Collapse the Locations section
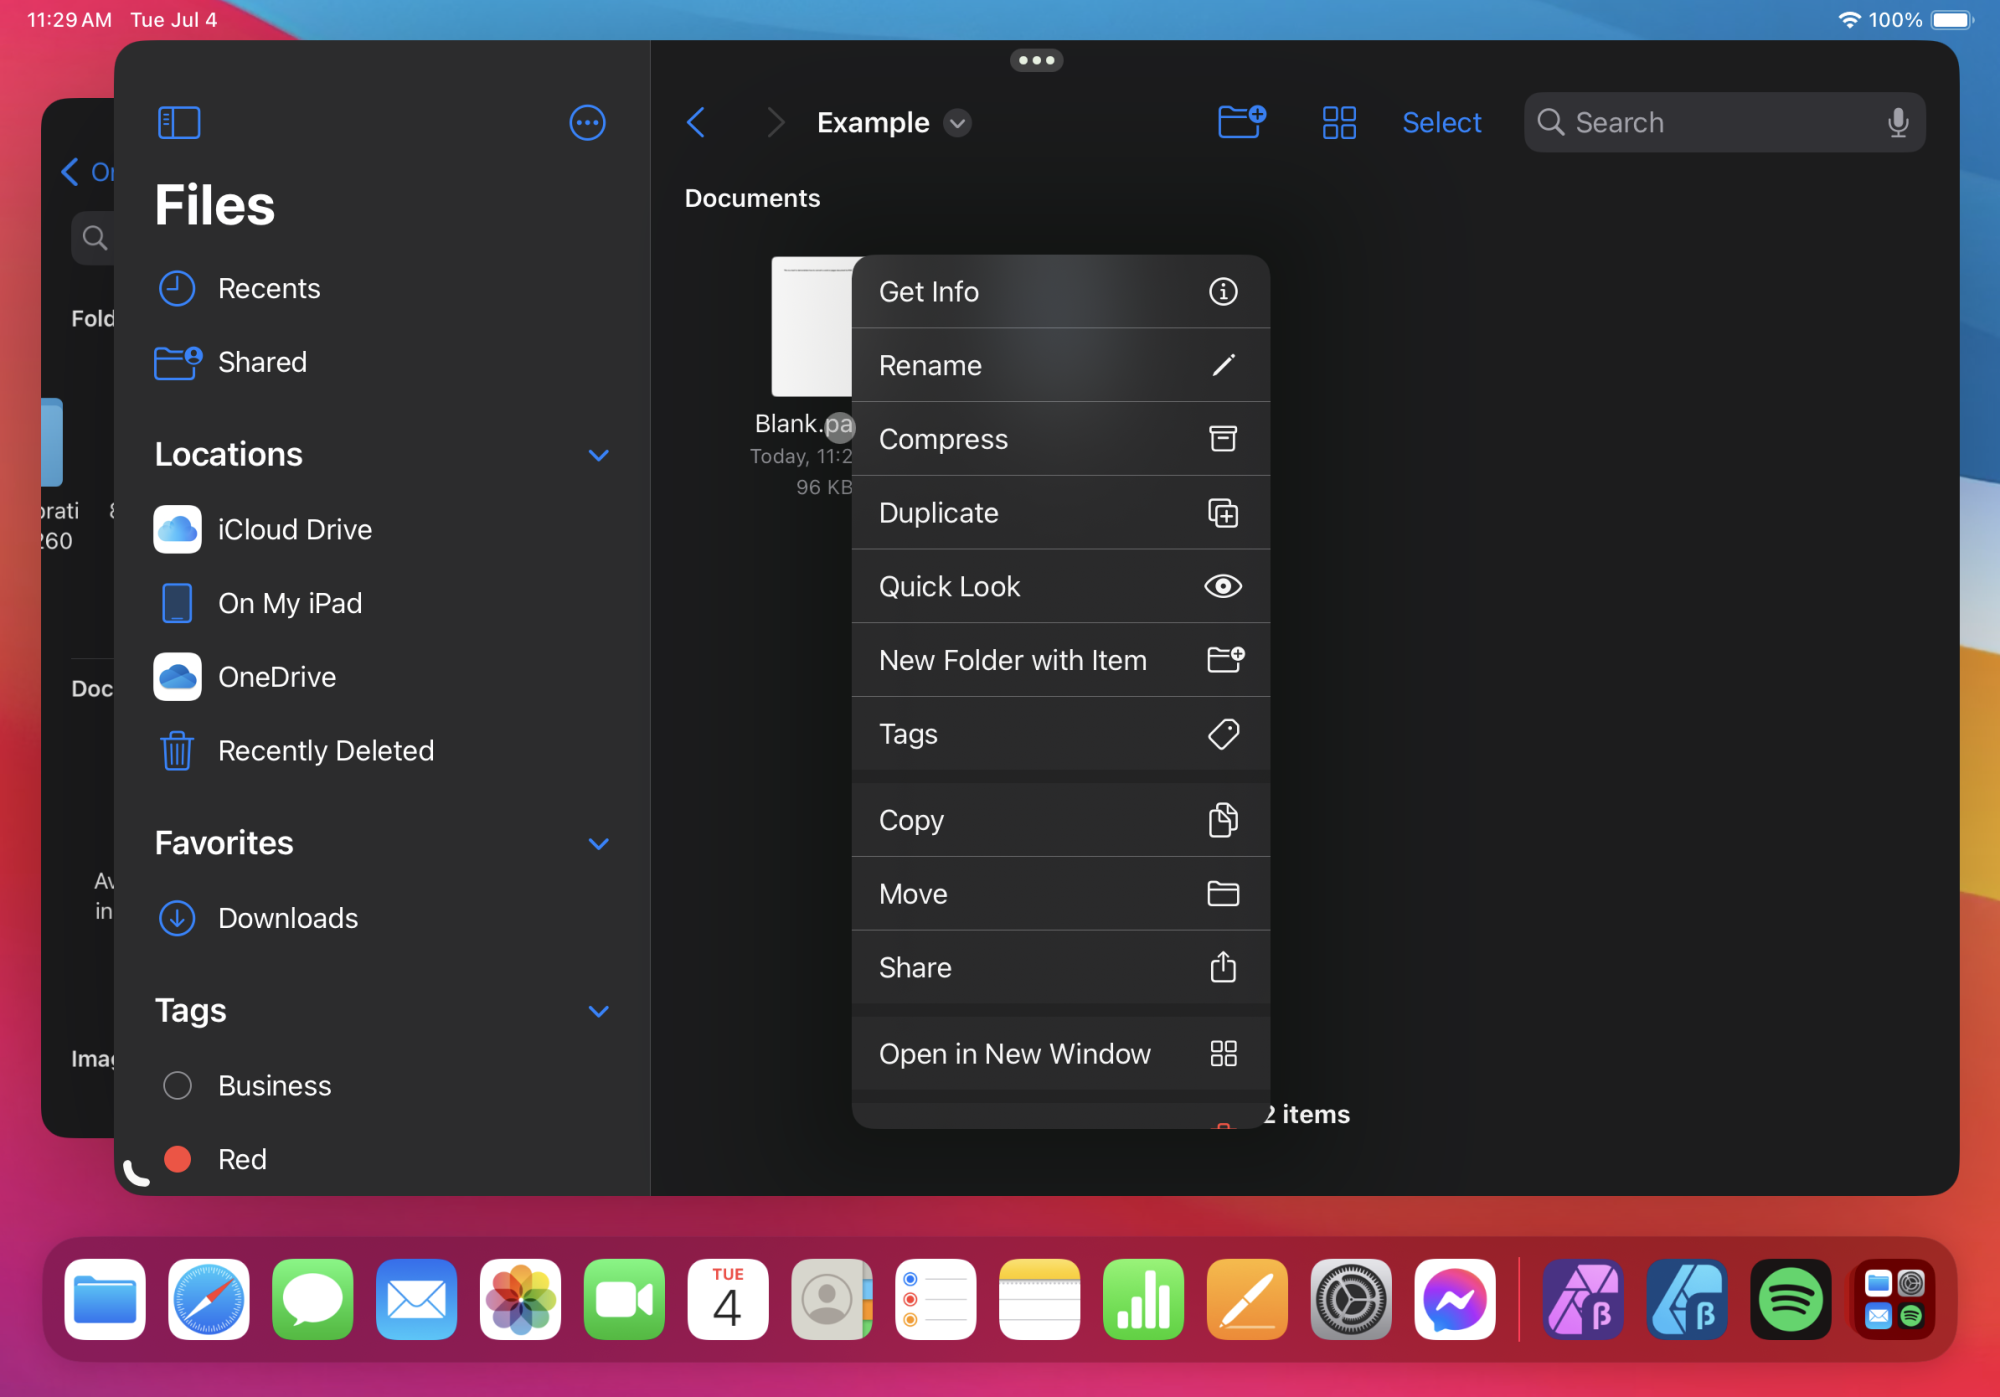The height and width of the screenshot is (1397, 2000). pos(598,455)
